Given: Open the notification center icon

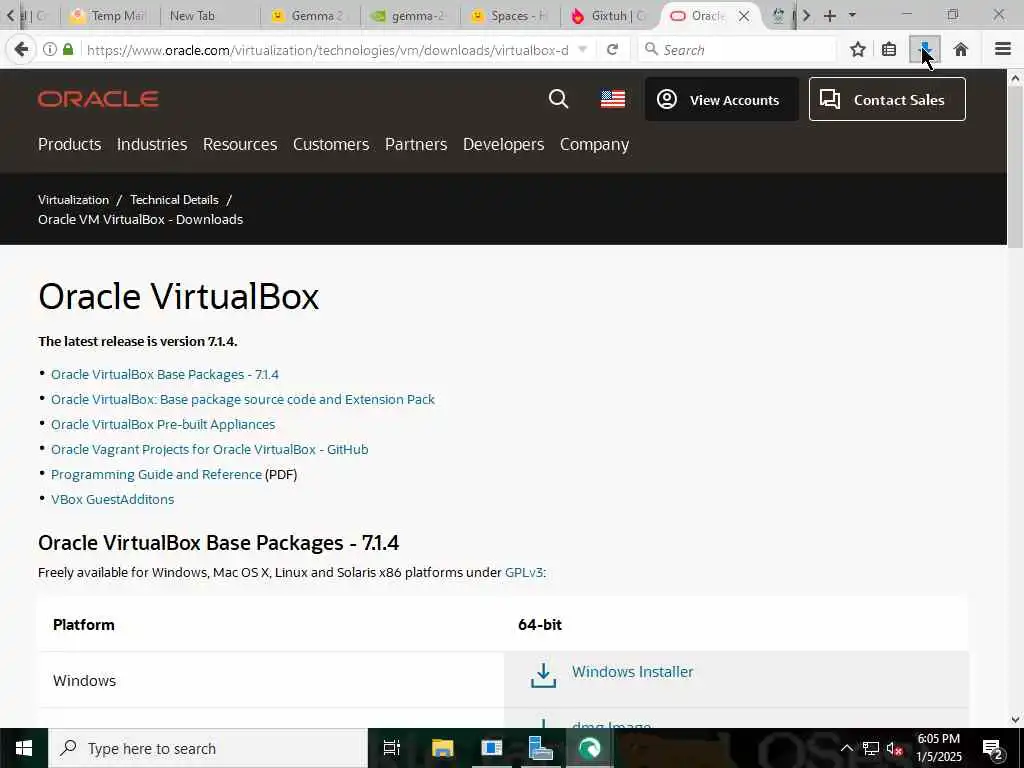Looking at the screenshot, I should pos(993,749).
